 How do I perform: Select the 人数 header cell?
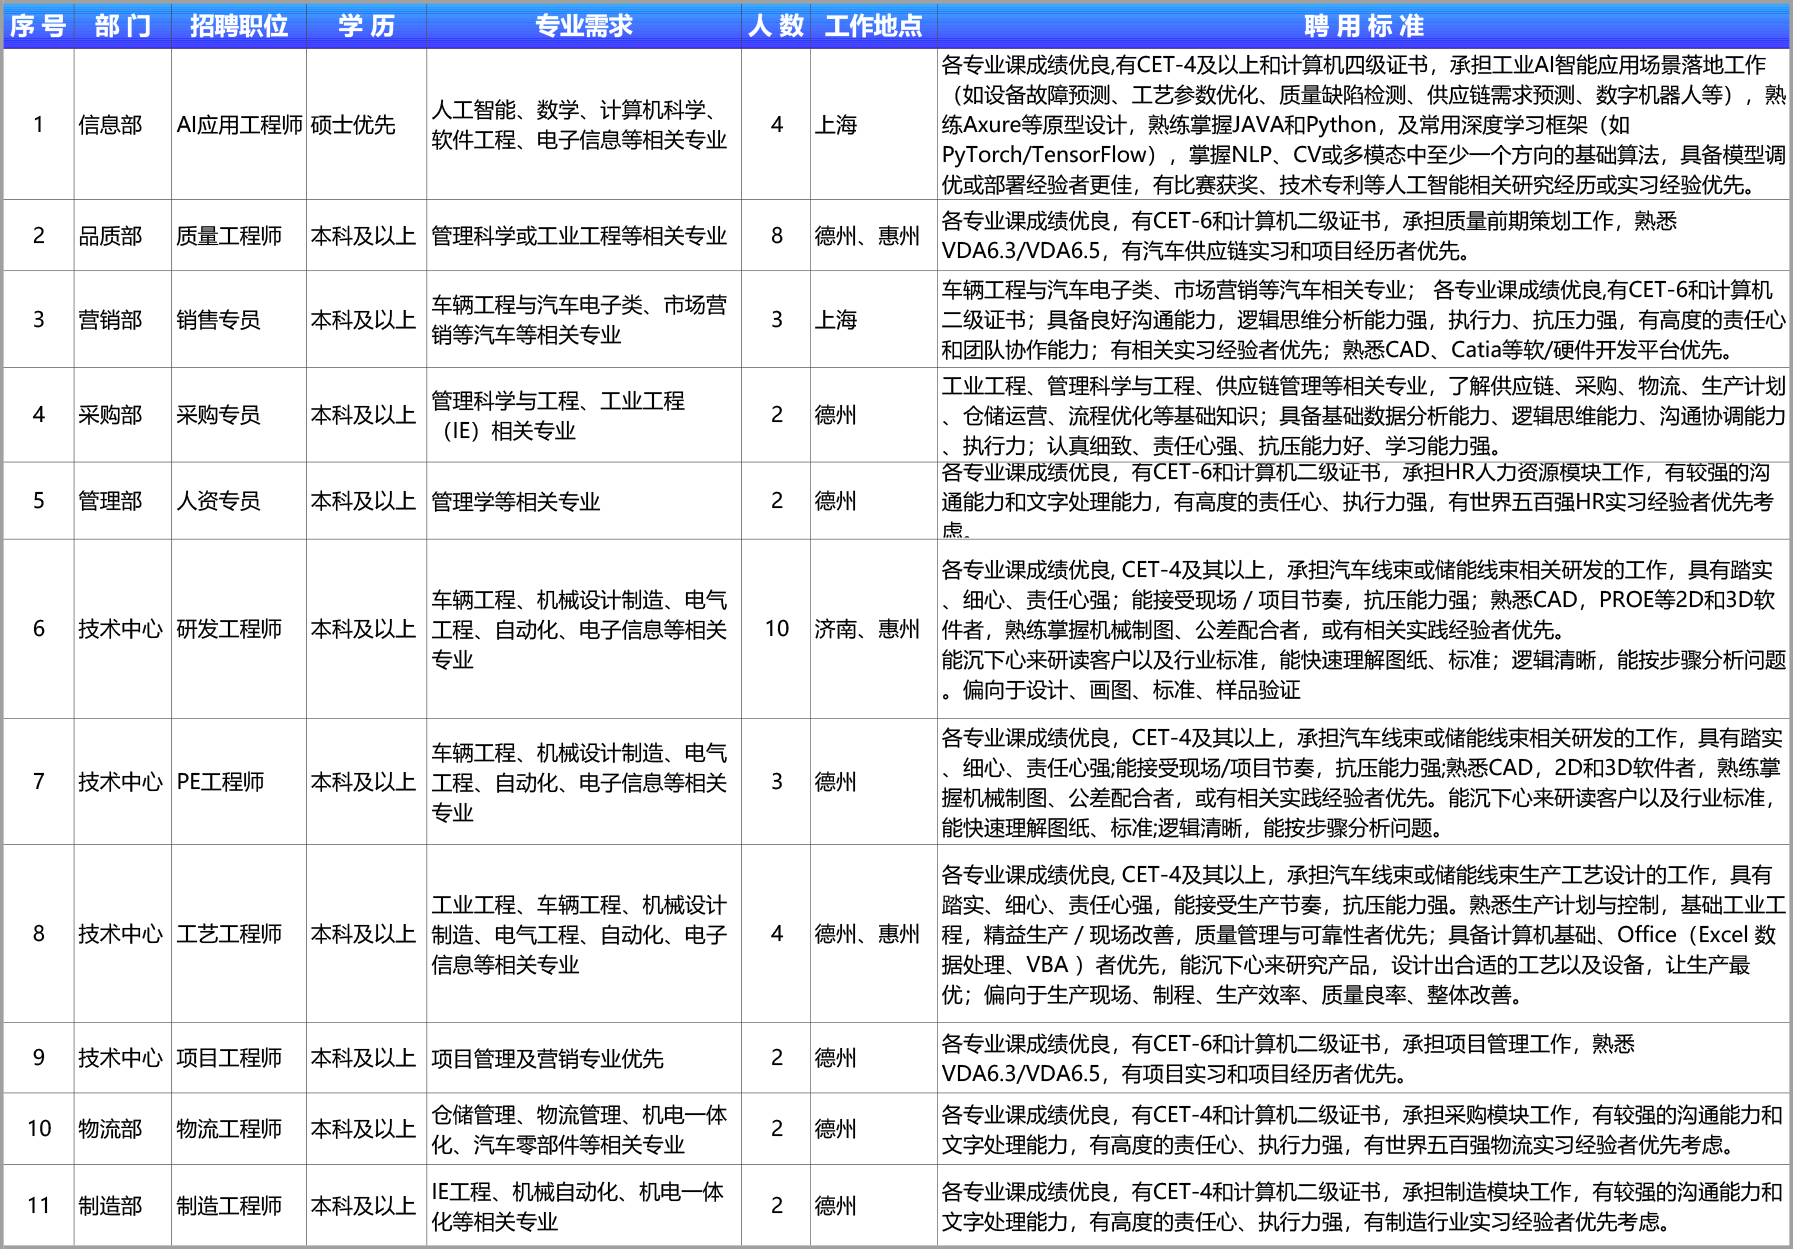[775, 26]
